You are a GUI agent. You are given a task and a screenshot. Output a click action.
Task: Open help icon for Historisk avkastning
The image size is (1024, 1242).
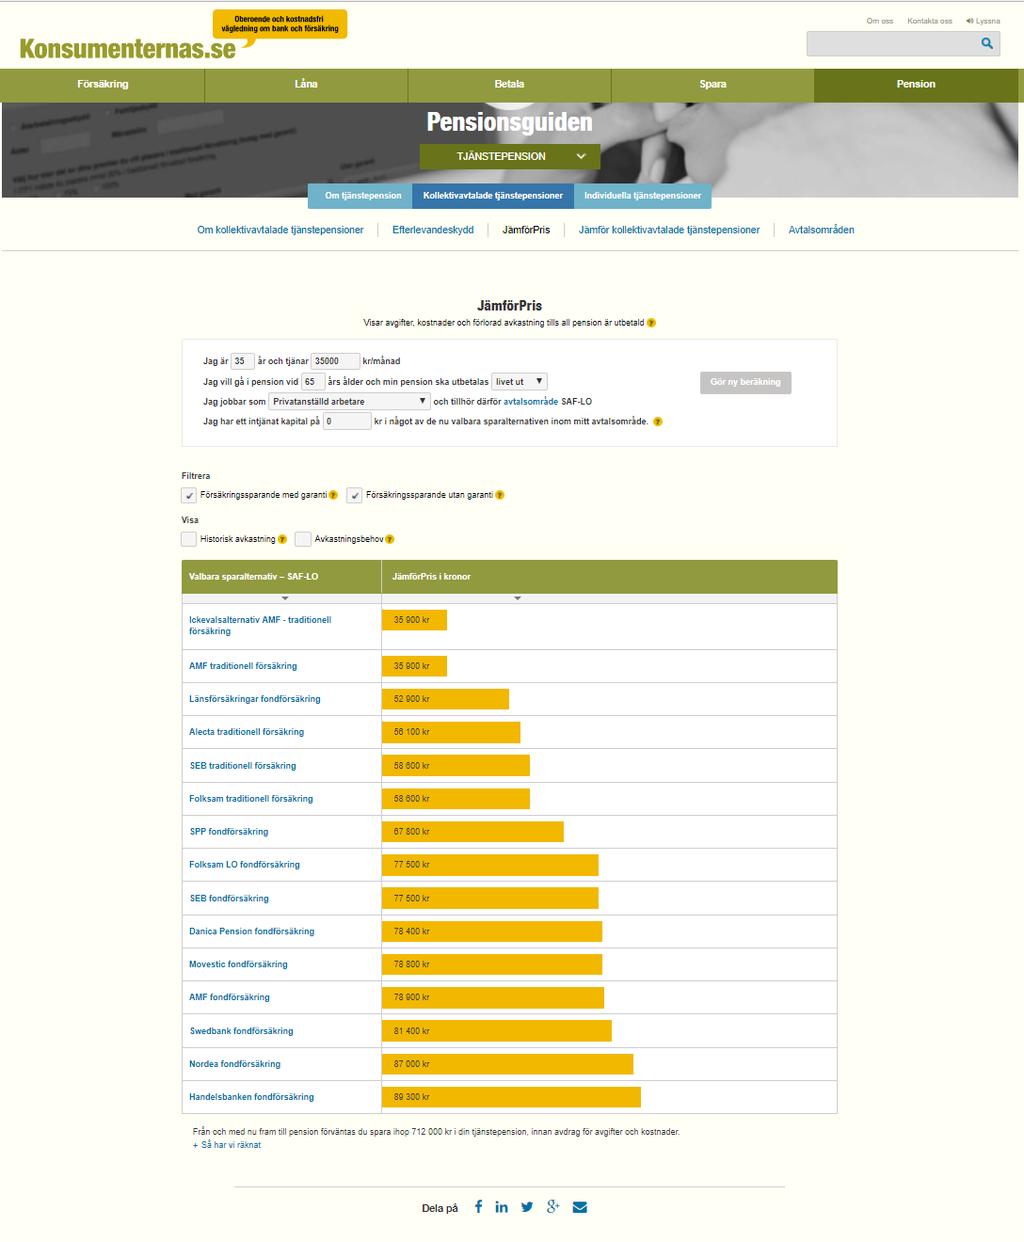[282, 539]
